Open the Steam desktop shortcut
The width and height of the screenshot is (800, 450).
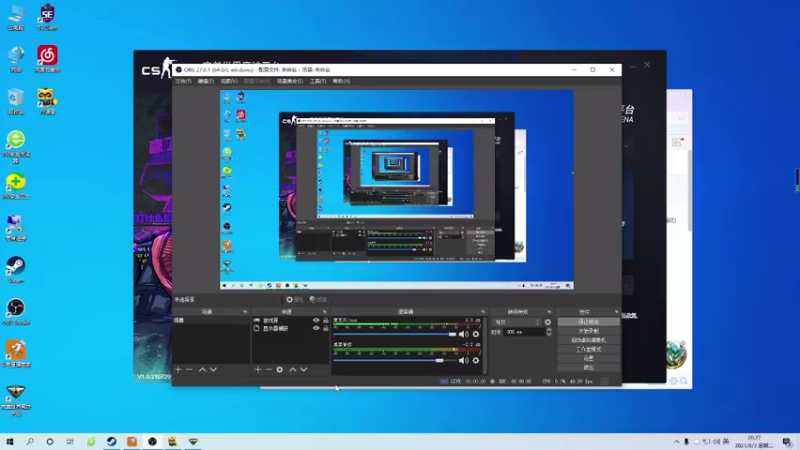[x=16, y=269]
